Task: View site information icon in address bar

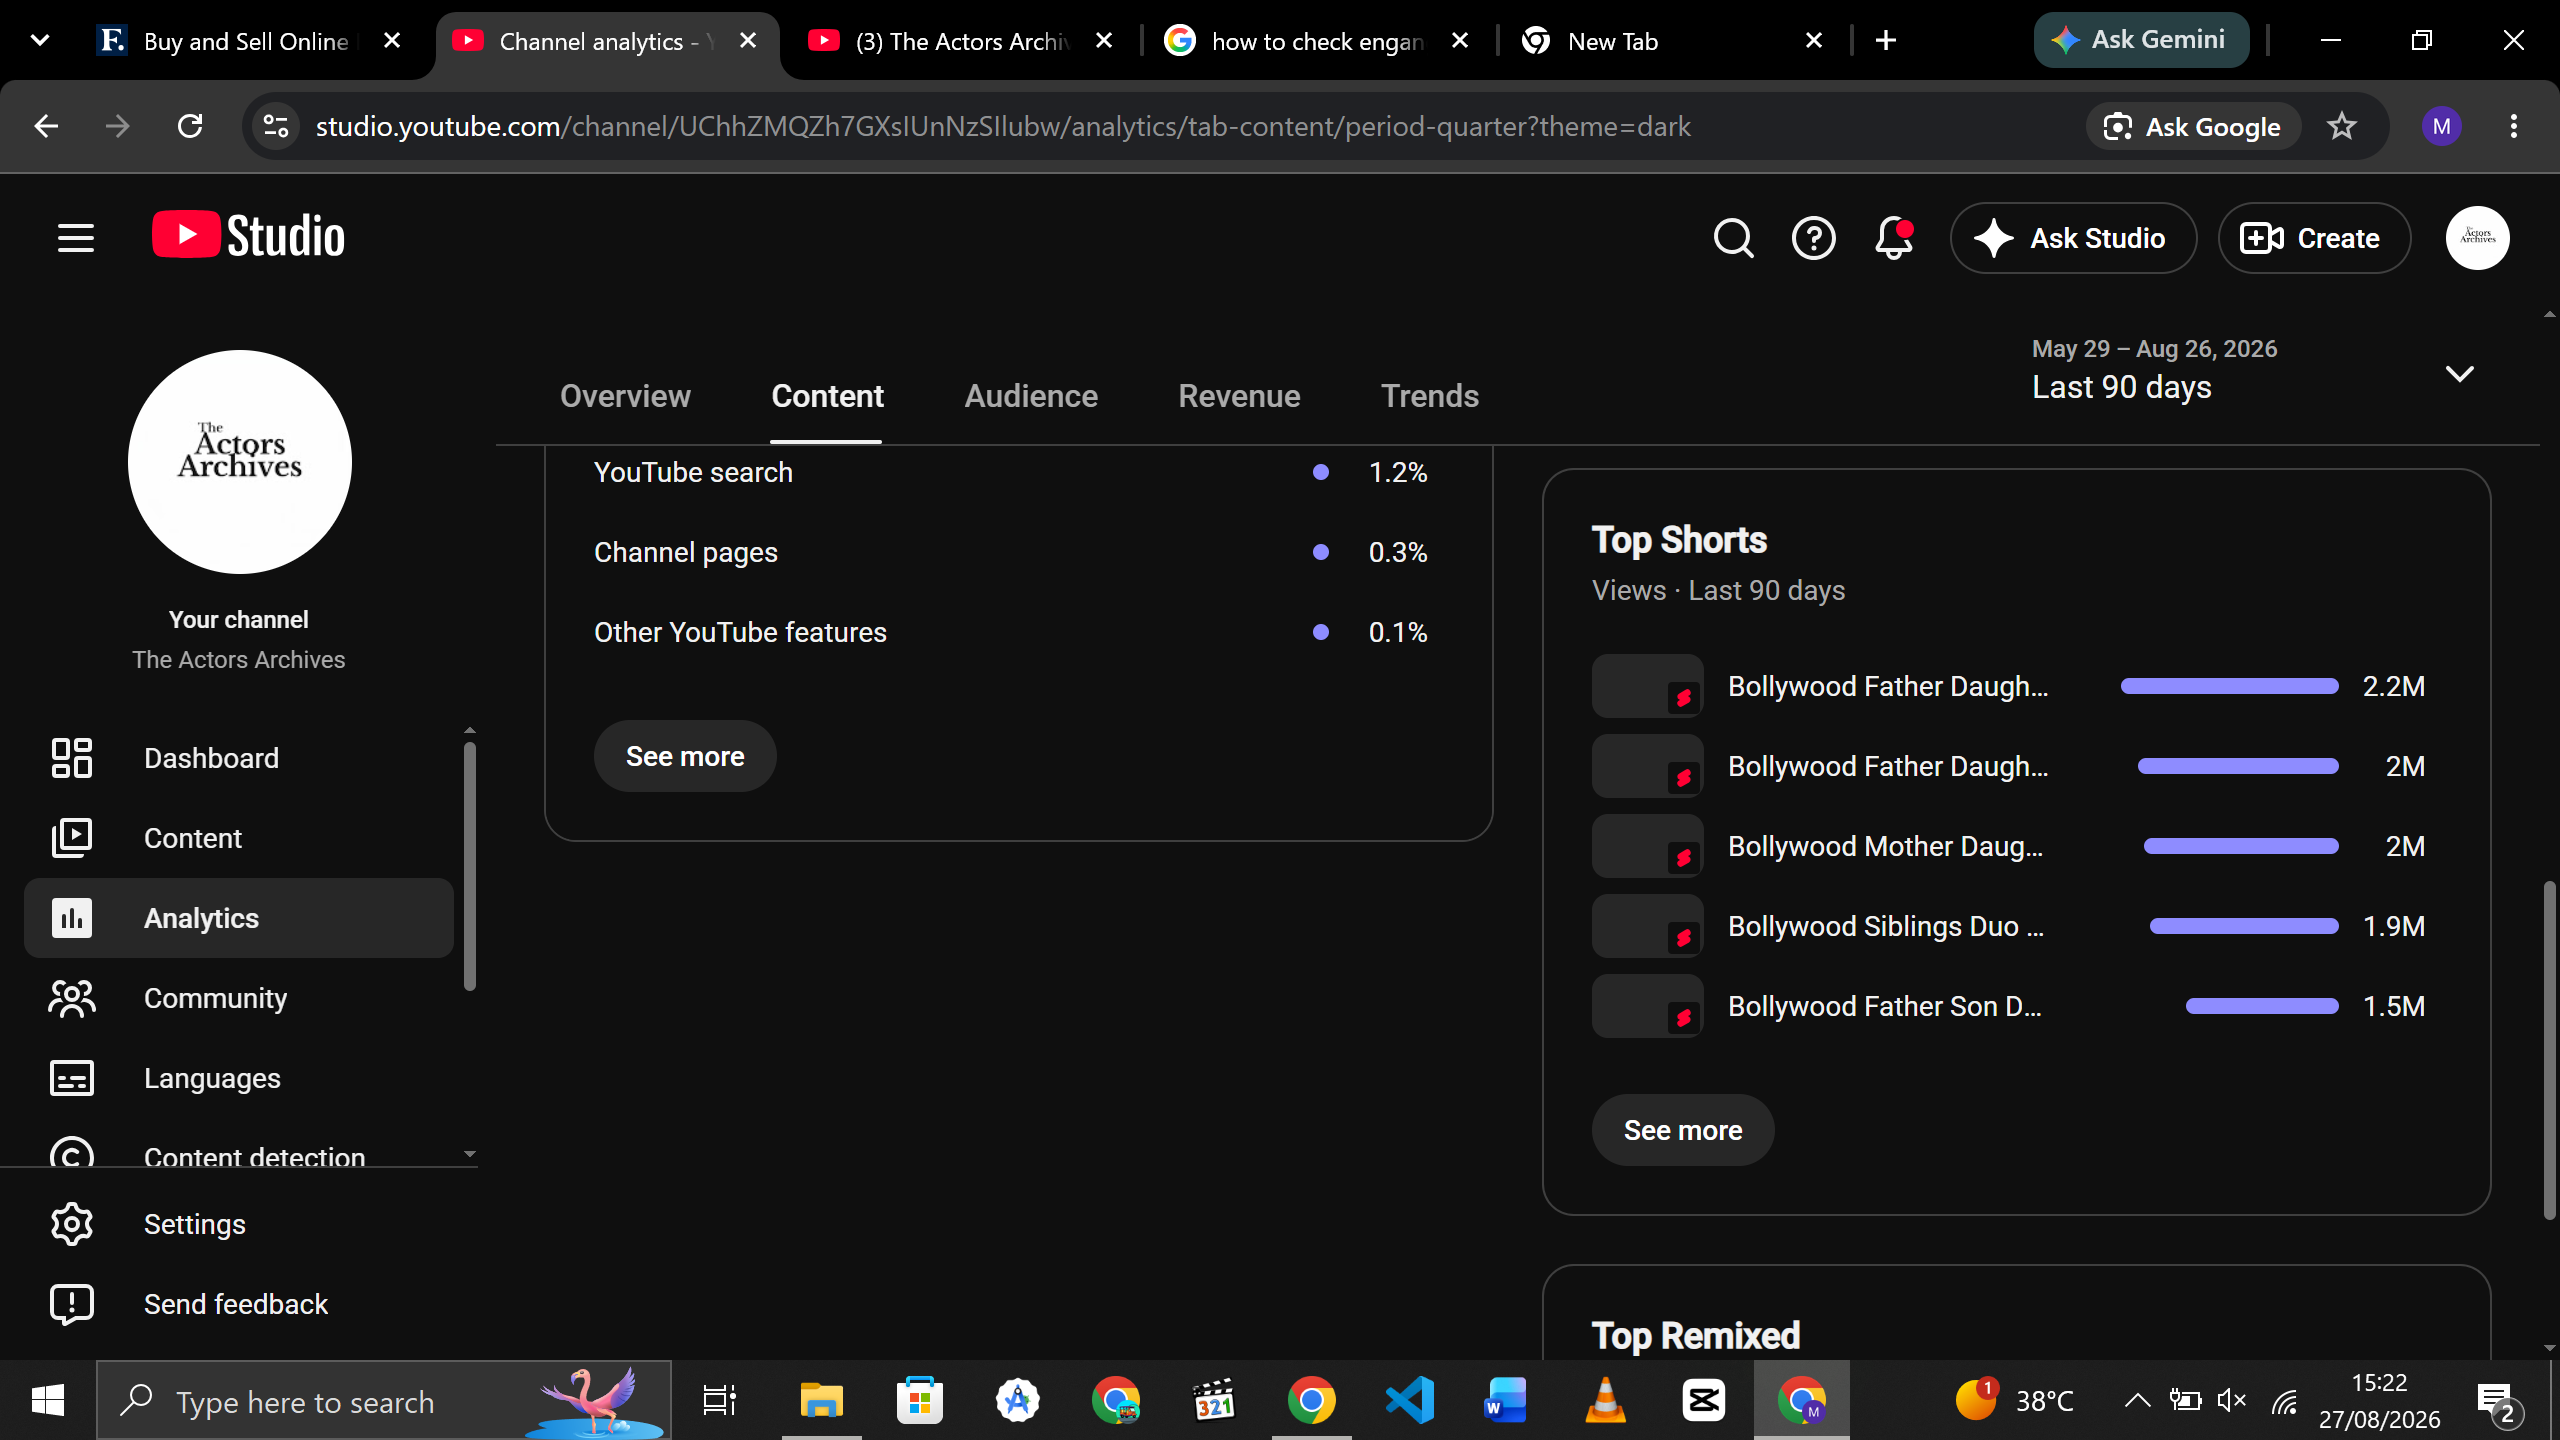Action: pyautogui.click(x=275, y=126)
